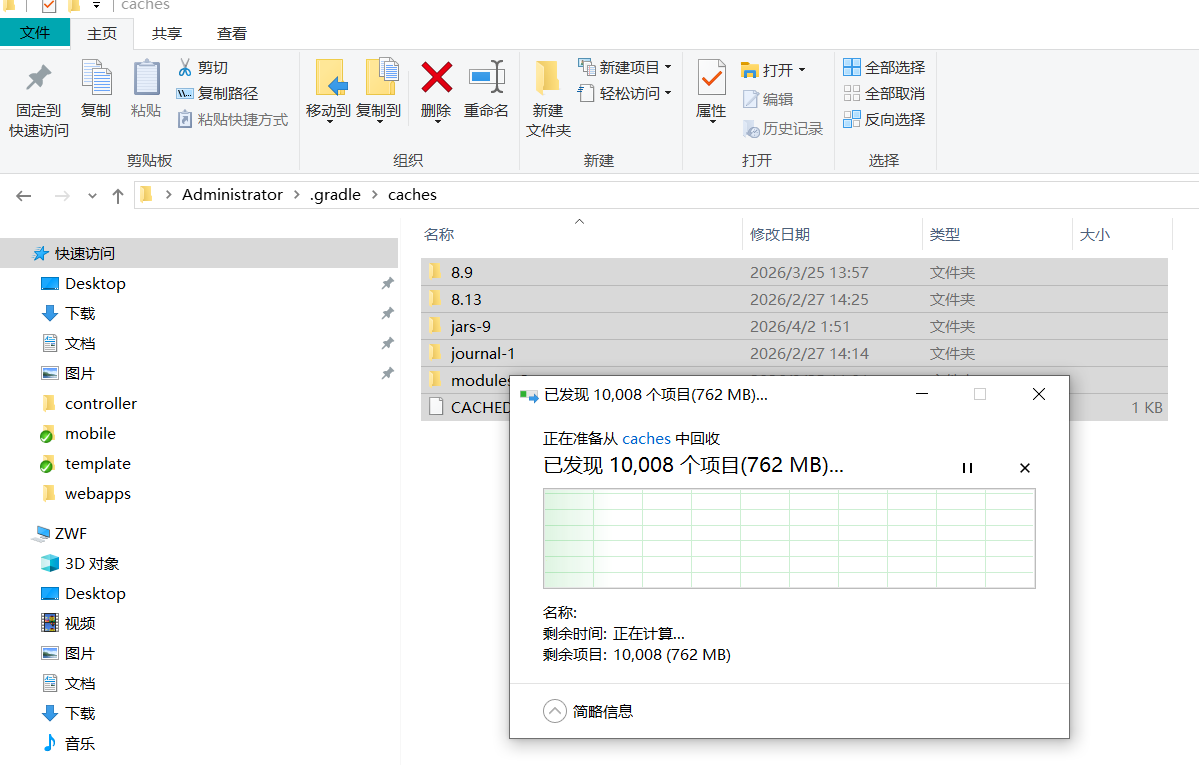Open the Copy to (复制到) menu
This screenshot has width=1199, height=765.
pos(379,90)
